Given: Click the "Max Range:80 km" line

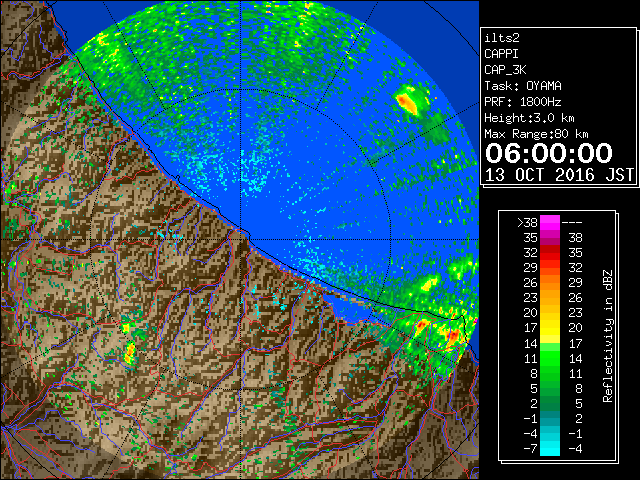Looking at the screenshot, I should pyautogui.click(x=536, y=134).
